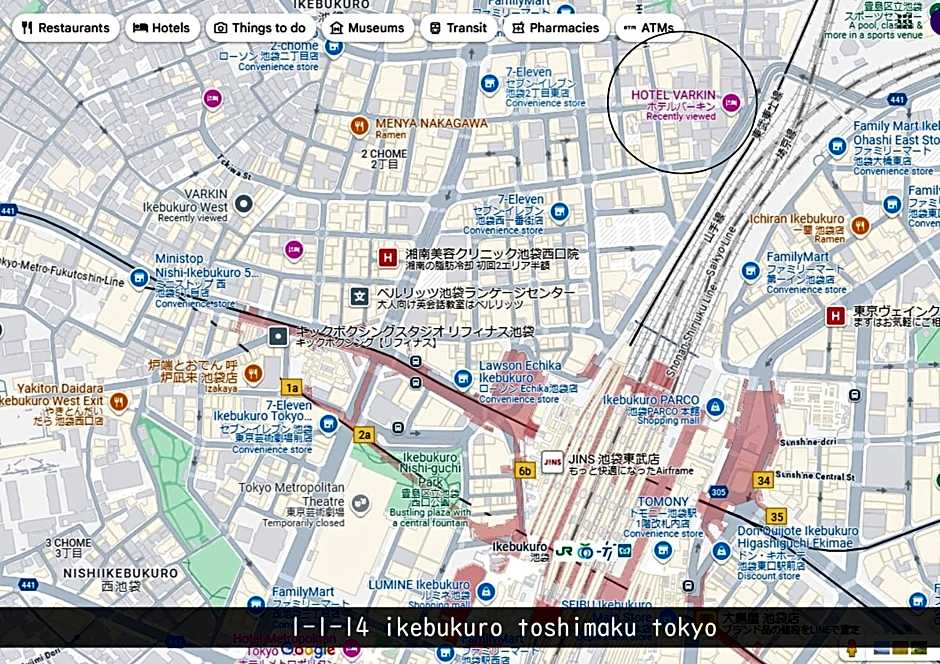Viewport: 940px width, 664px height.
Task: Select the FamilyMart 第一イン池袋店 store pin
Action: tap(751, 271)
